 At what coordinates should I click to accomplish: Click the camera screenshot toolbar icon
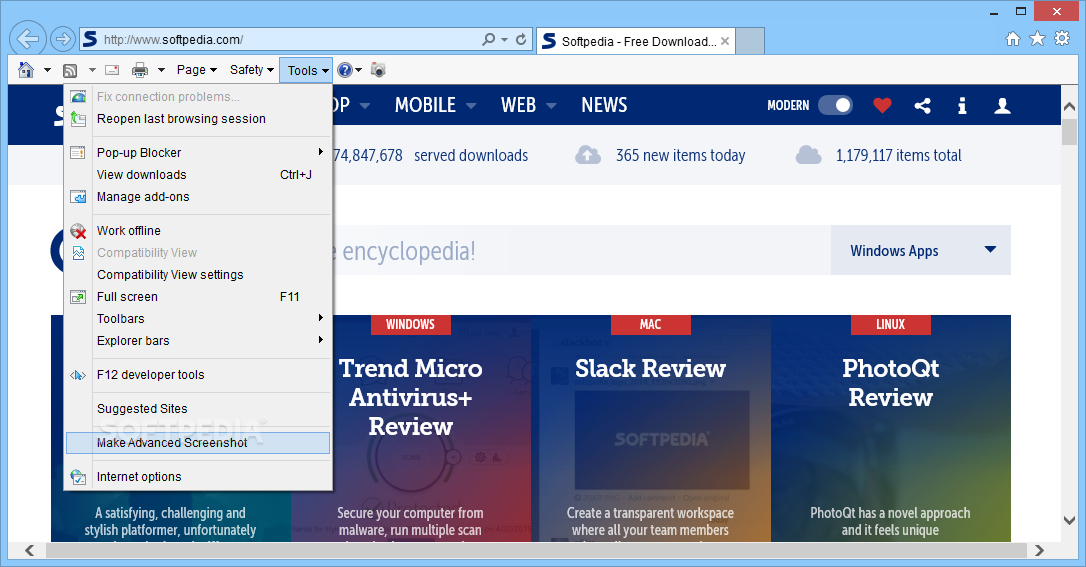(x=378, y=69)
